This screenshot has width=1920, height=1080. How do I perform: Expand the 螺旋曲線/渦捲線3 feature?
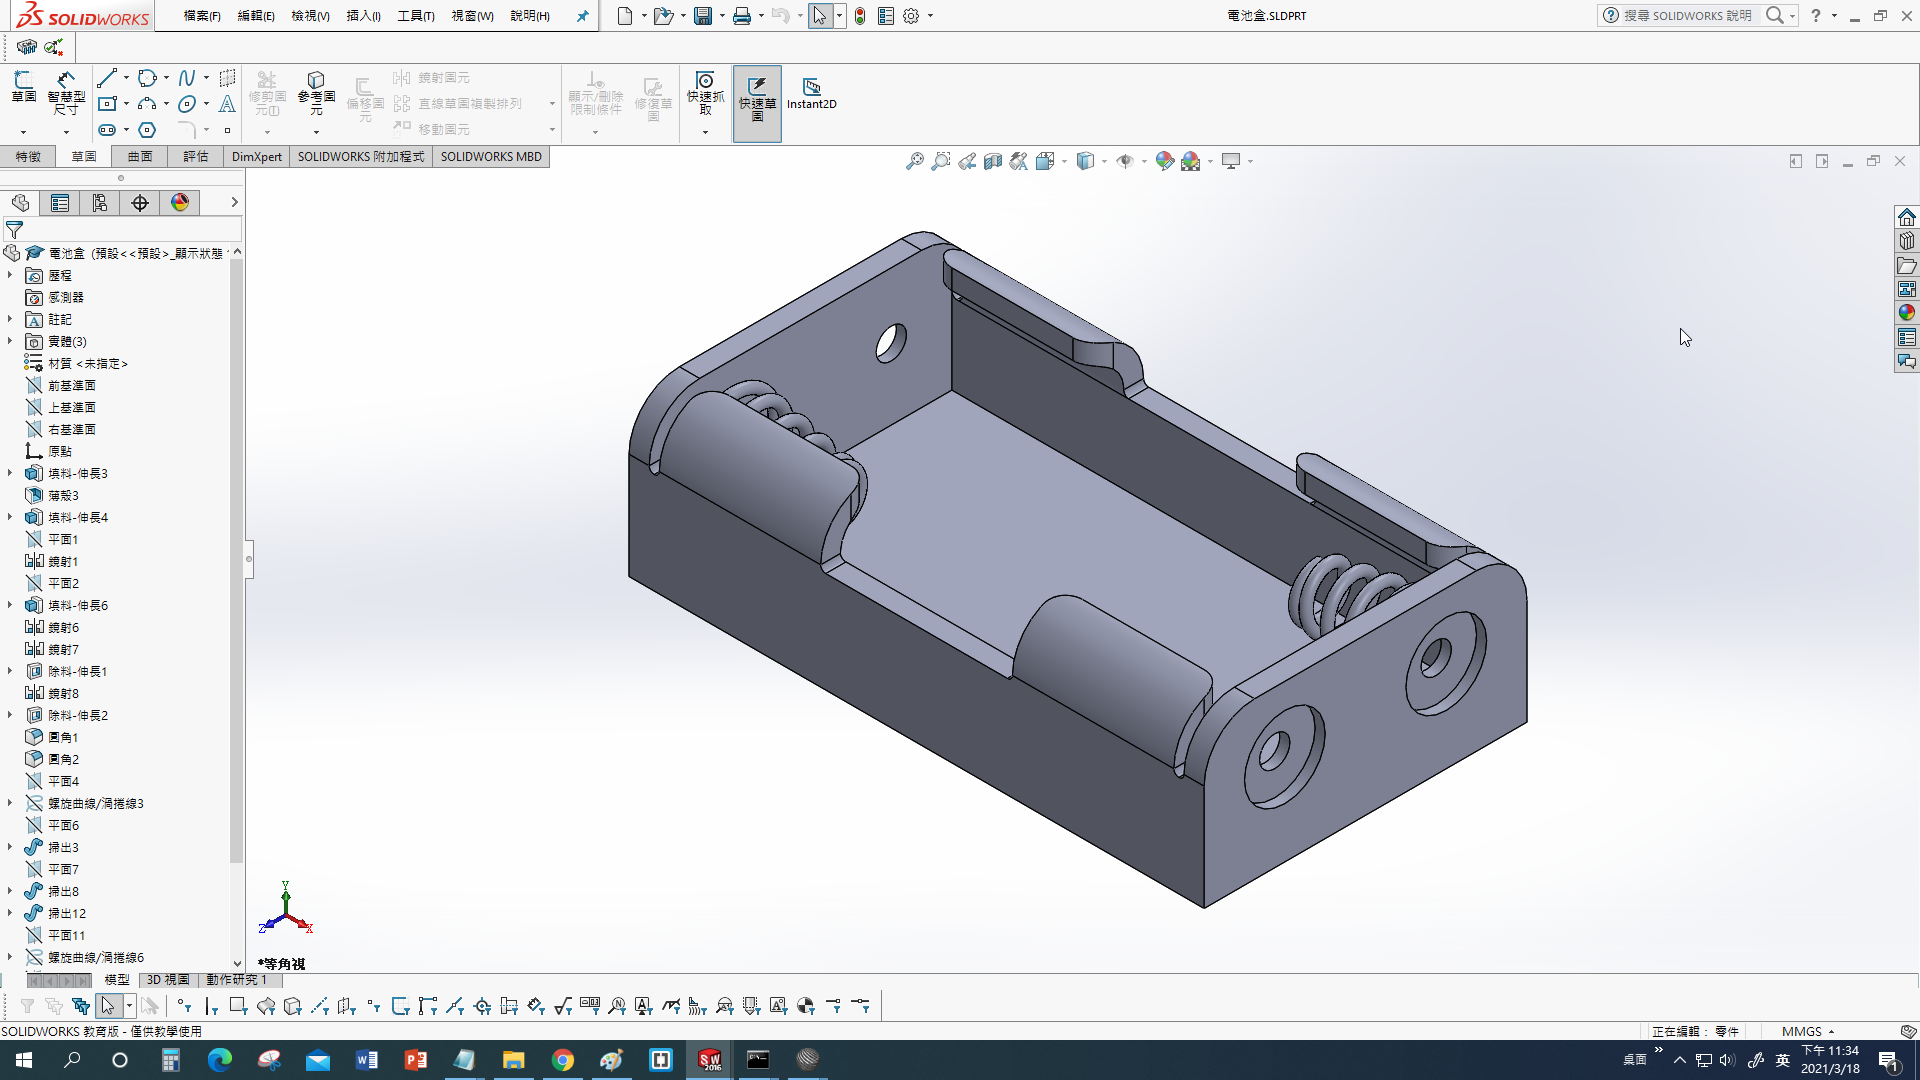[10, 803]
